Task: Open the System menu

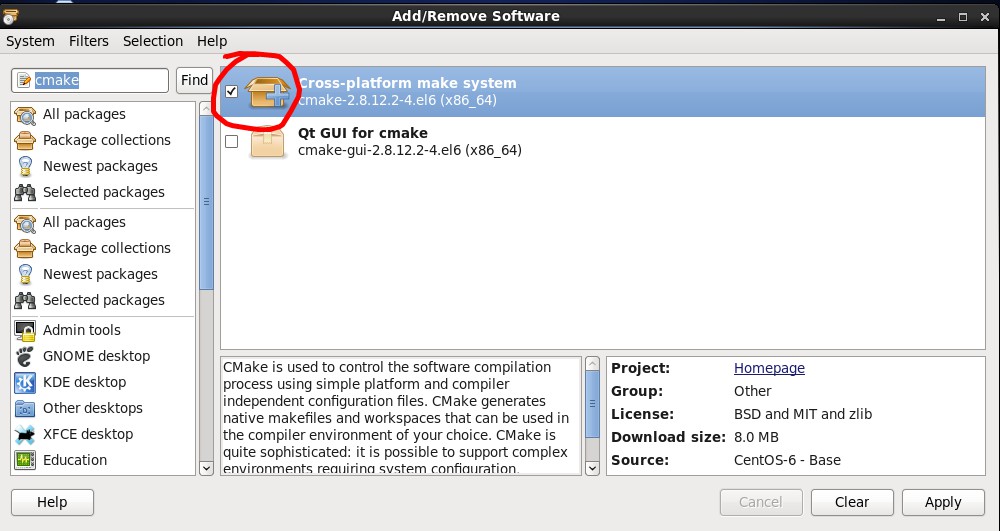Action: click(30, 41)
